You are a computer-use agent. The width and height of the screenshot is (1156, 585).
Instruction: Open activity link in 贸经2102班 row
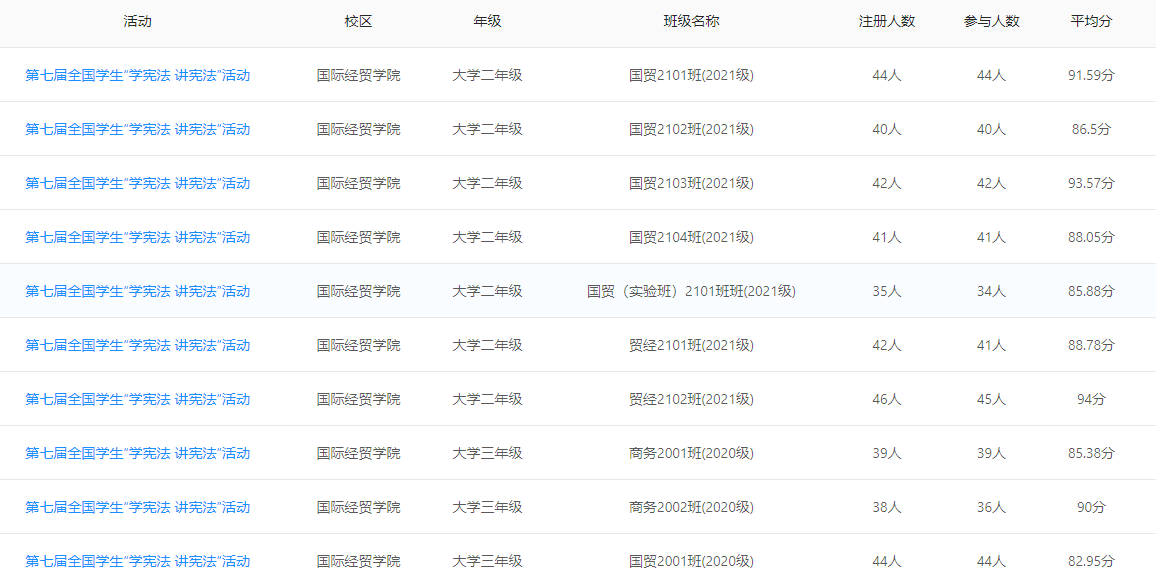pos(138,399)
